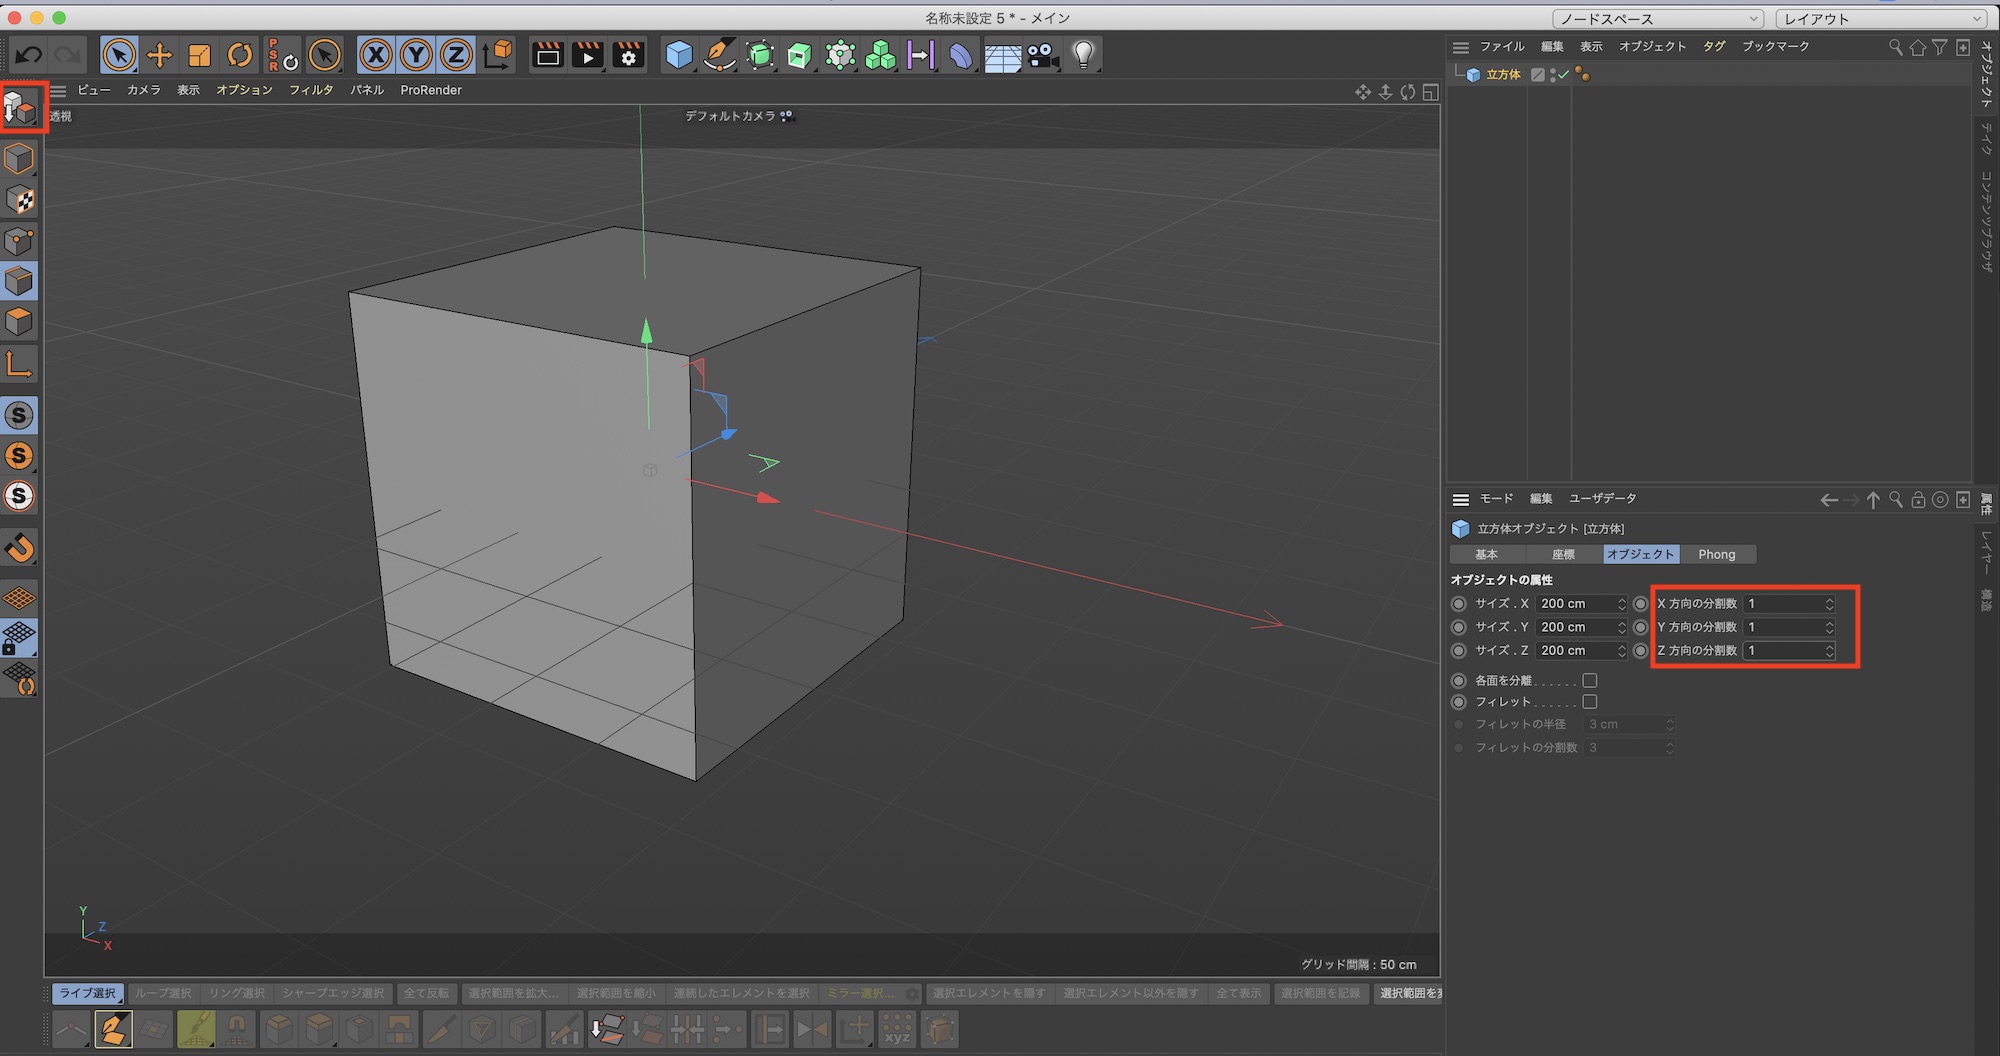Enable the フィレット checkbox

(1590, 702)
